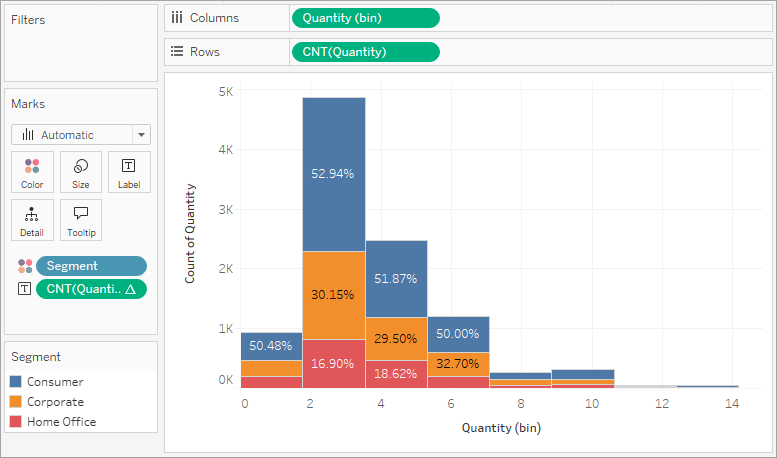Click the Columns shelf icon
Image resolution: width=777 pixels, height=458 pixels.
[177, 18]
